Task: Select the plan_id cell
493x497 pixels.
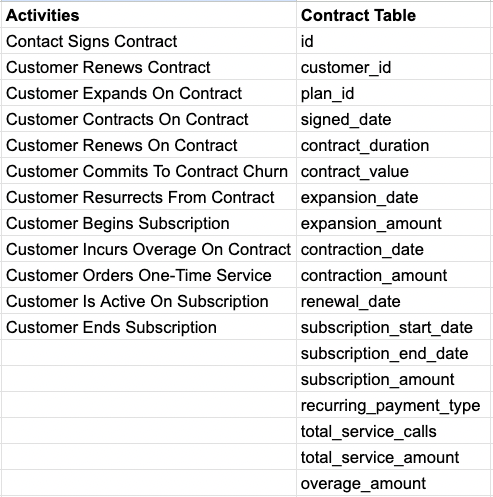Action: [393, 93]
